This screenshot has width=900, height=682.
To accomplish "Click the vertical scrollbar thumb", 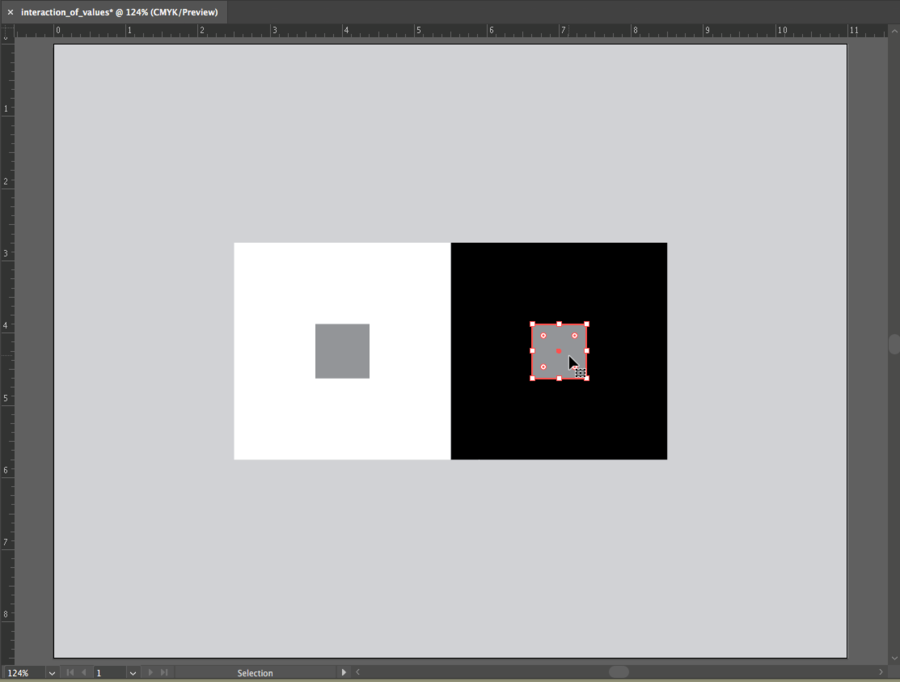I will (x=894, y=344).
